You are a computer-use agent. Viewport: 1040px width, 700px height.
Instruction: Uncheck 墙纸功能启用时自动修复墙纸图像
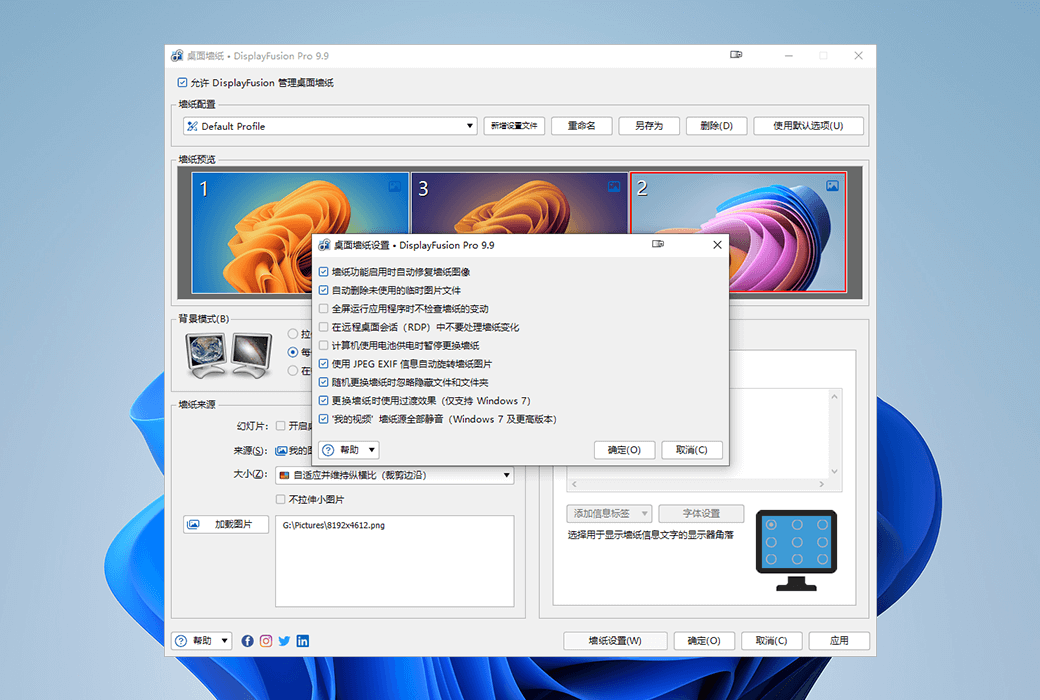click(324, 272)
